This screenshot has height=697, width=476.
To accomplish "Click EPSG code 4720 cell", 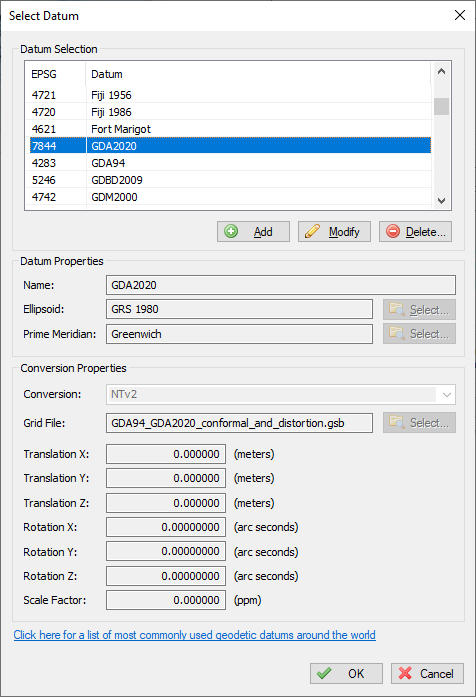I will pos(57,112).
